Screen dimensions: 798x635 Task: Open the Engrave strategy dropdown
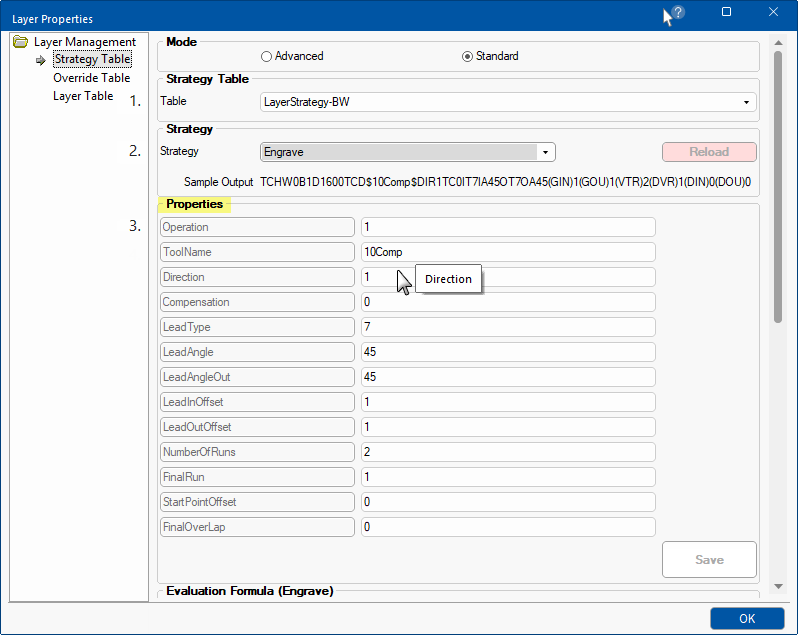point(545,152)
